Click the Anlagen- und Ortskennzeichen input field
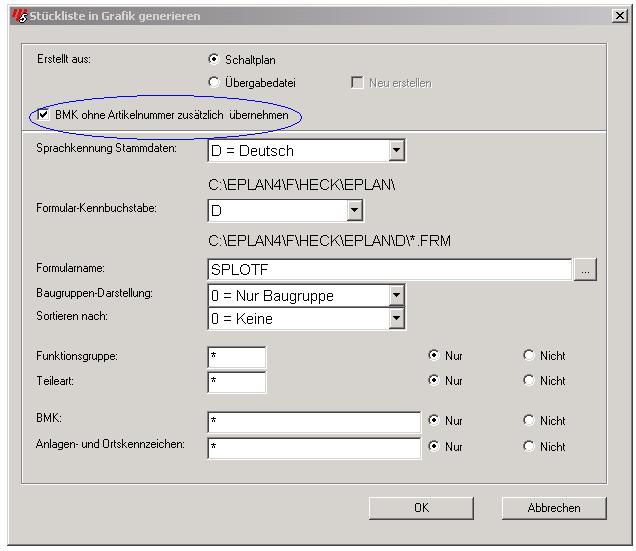Viewport: 636px width, 551px height. (x=314, y=448)
